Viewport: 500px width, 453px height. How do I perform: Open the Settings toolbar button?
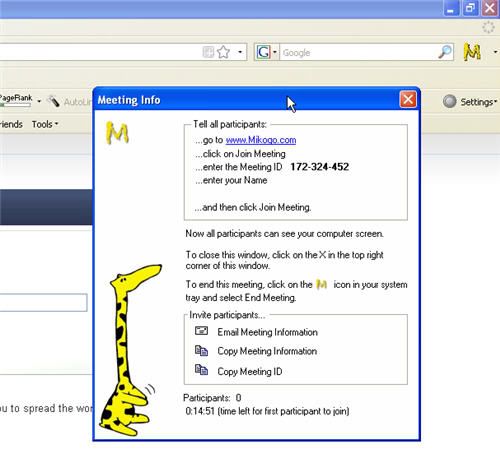pyautogui.click(x=470, y=102)
